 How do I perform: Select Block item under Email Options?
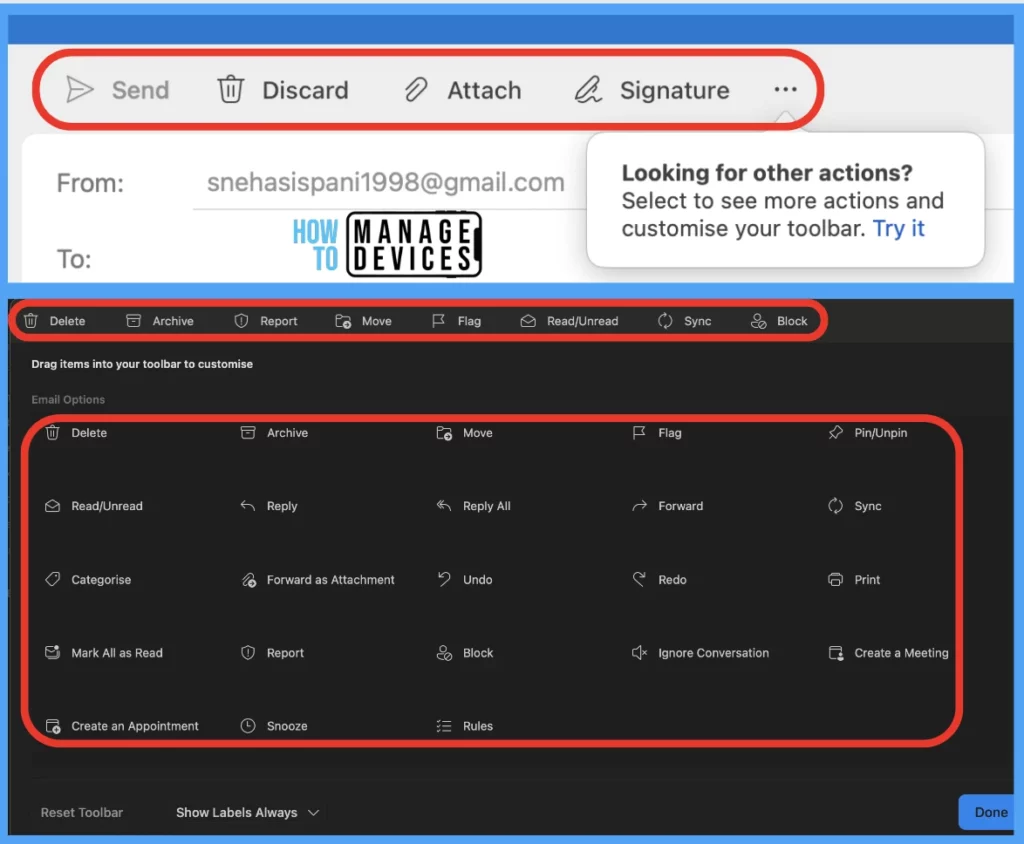click(x=465, y=653)
